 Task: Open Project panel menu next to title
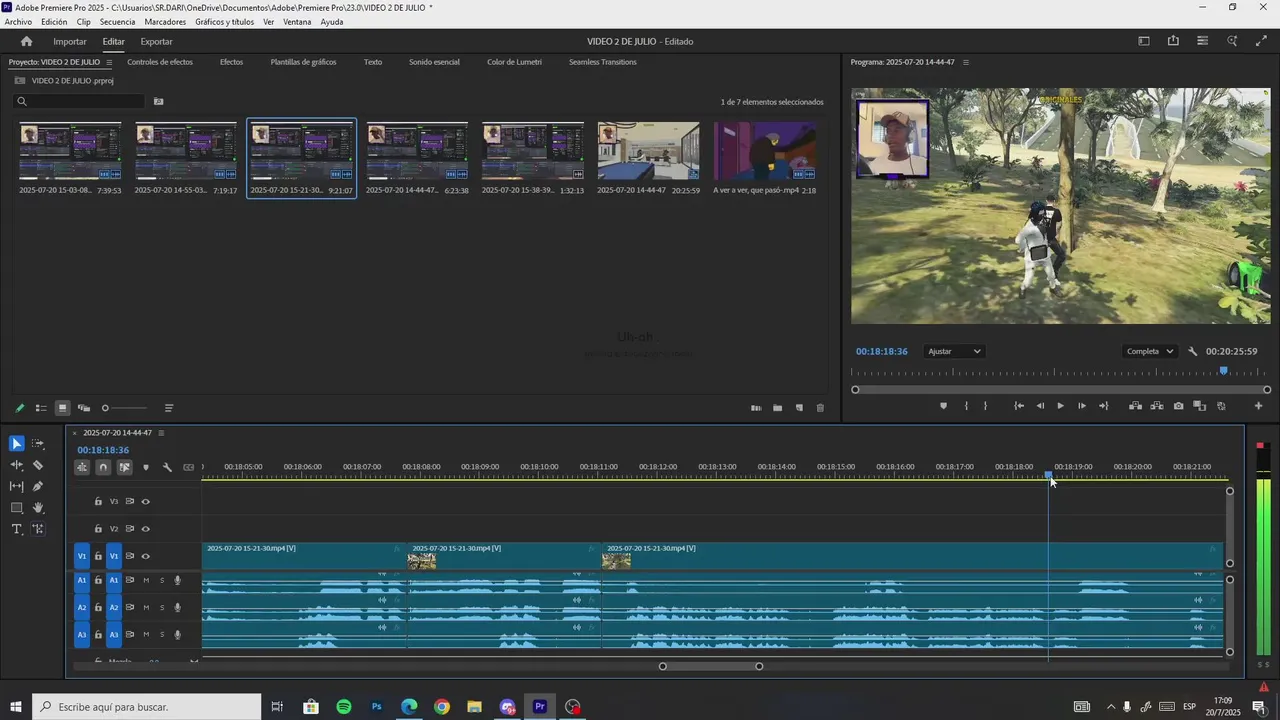(109, 62)
